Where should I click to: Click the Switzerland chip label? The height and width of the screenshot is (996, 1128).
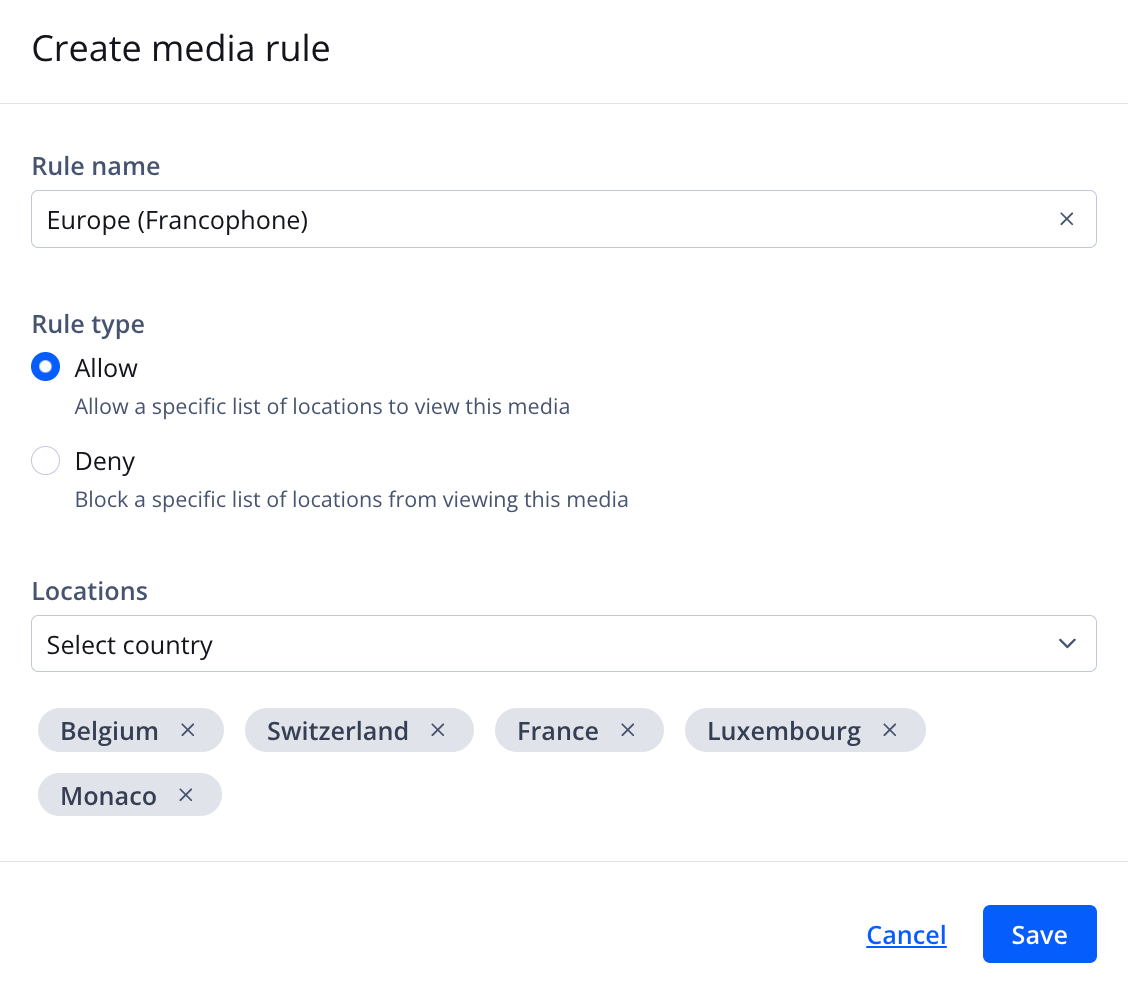click(337, 731)
